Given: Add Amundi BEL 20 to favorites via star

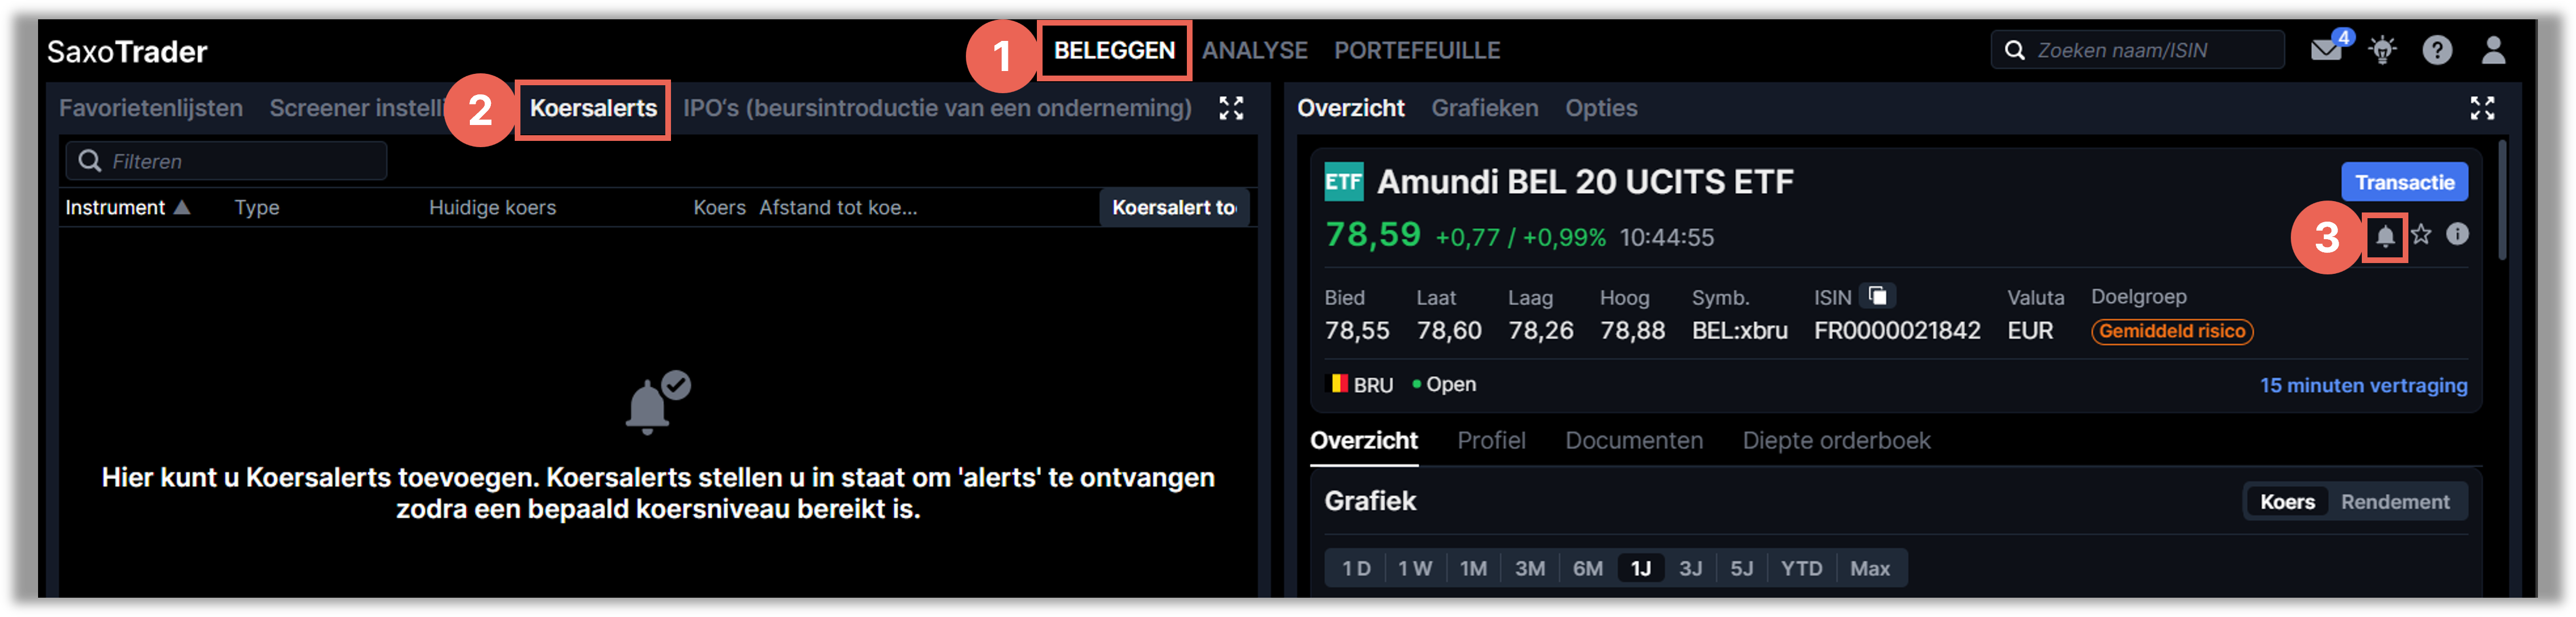Looking at the screenshot, I should coord(2422,234).
